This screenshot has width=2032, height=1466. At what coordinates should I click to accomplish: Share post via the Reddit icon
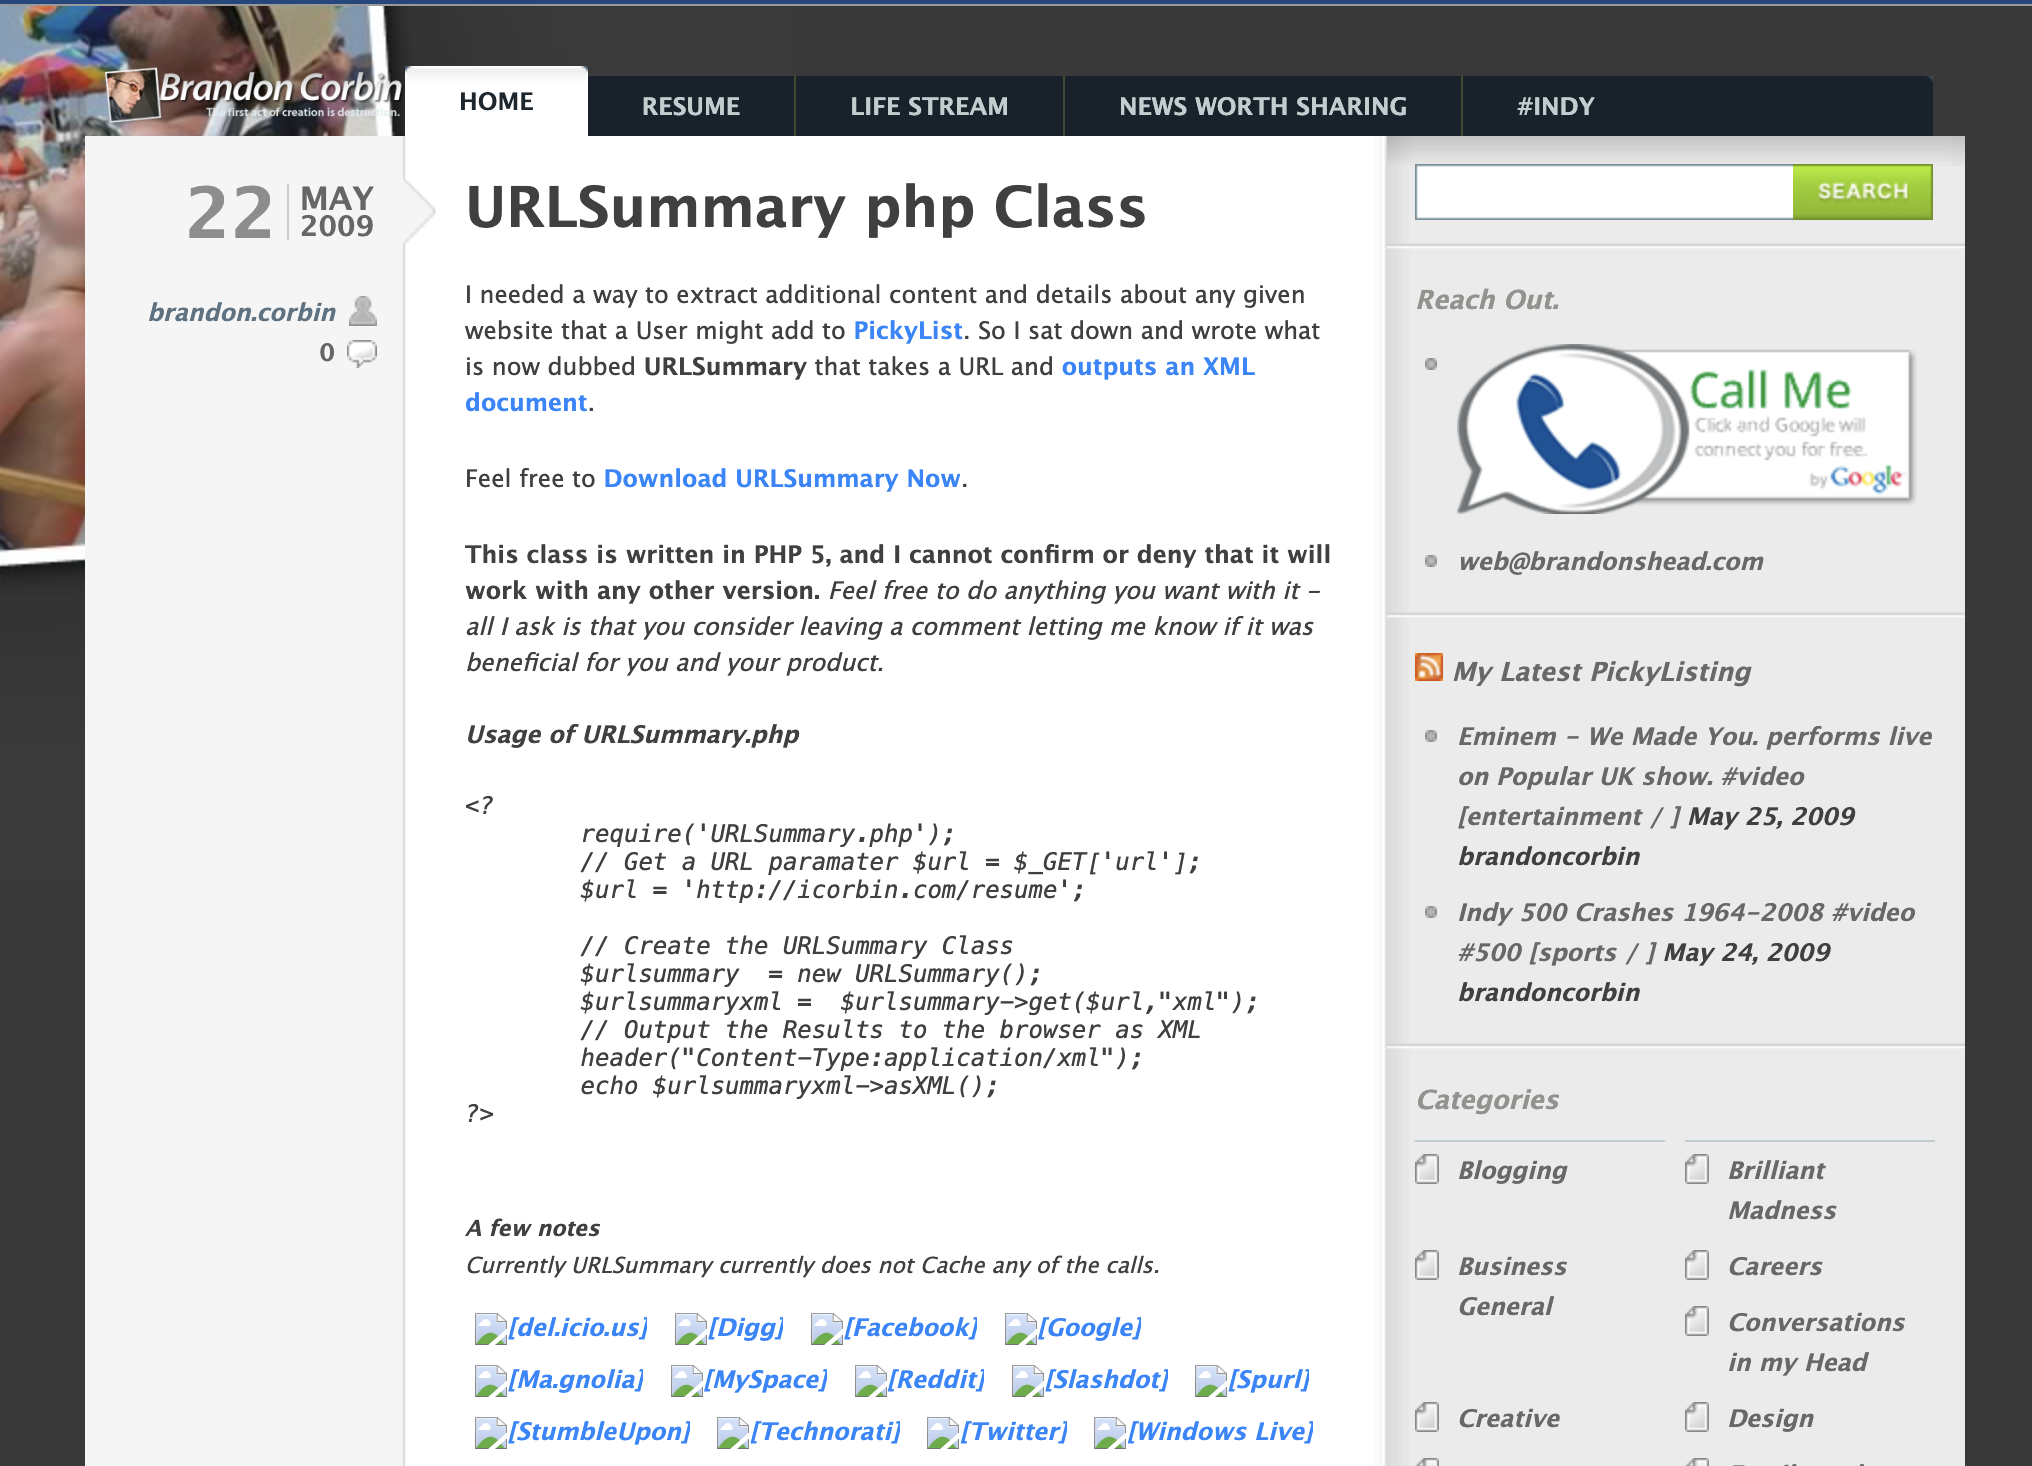pos(870,1380)
